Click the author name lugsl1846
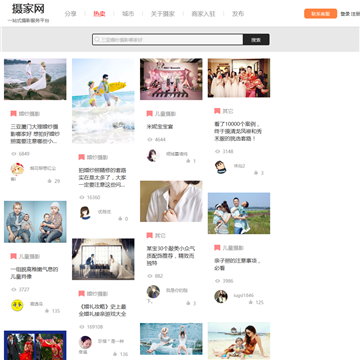The width and height of the screenshot is (360, 360). pos(243,295)
